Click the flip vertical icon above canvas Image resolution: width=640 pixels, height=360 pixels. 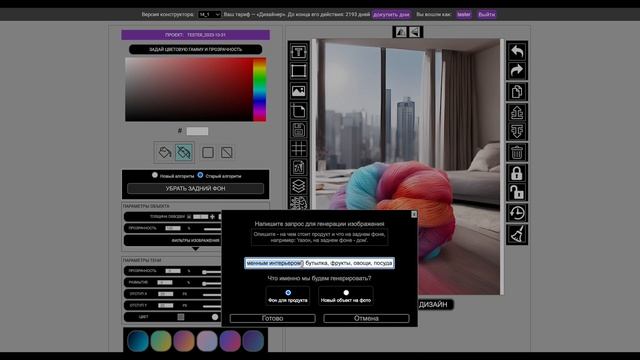pos(415,32)
